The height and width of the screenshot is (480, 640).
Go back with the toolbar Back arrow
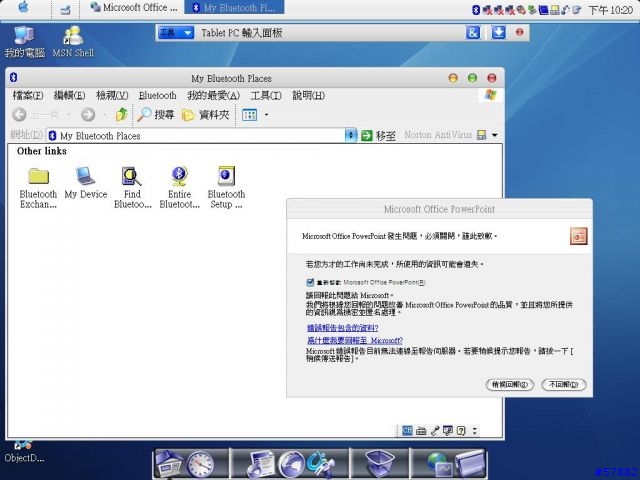point(19,115)
